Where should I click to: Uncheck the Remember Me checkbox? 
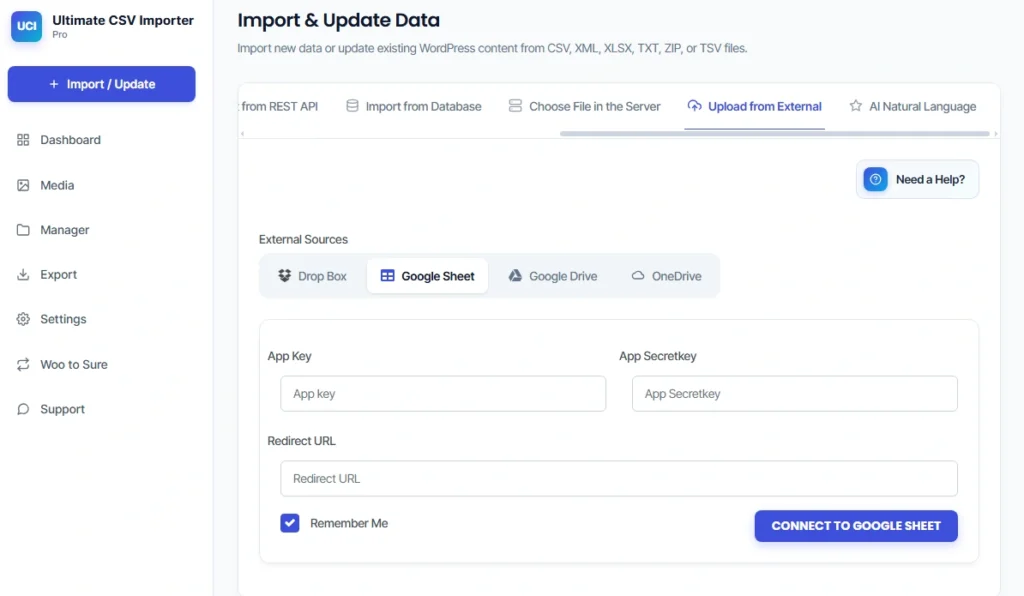290,523
